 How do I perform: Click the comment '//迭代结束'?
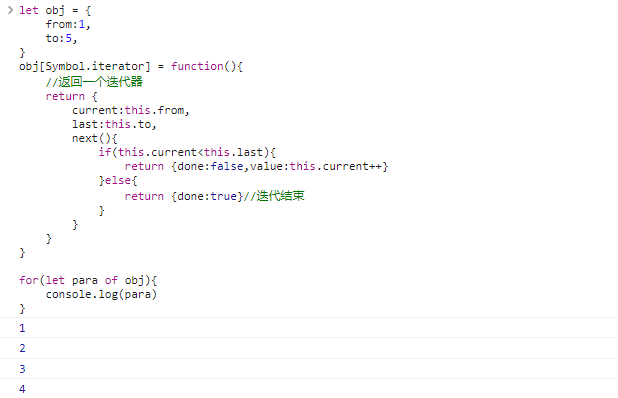274,196
